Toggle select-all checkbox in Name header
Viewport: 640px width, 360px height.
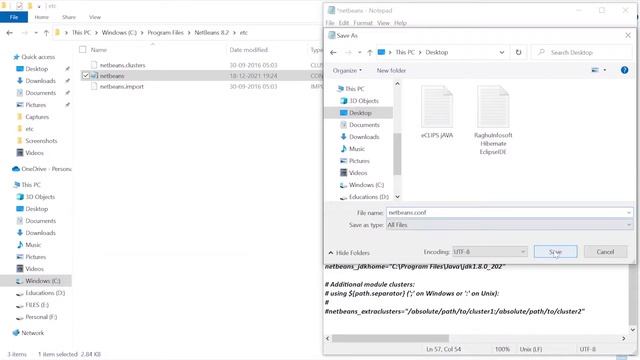pyautogui.click(x=83, y=50)
